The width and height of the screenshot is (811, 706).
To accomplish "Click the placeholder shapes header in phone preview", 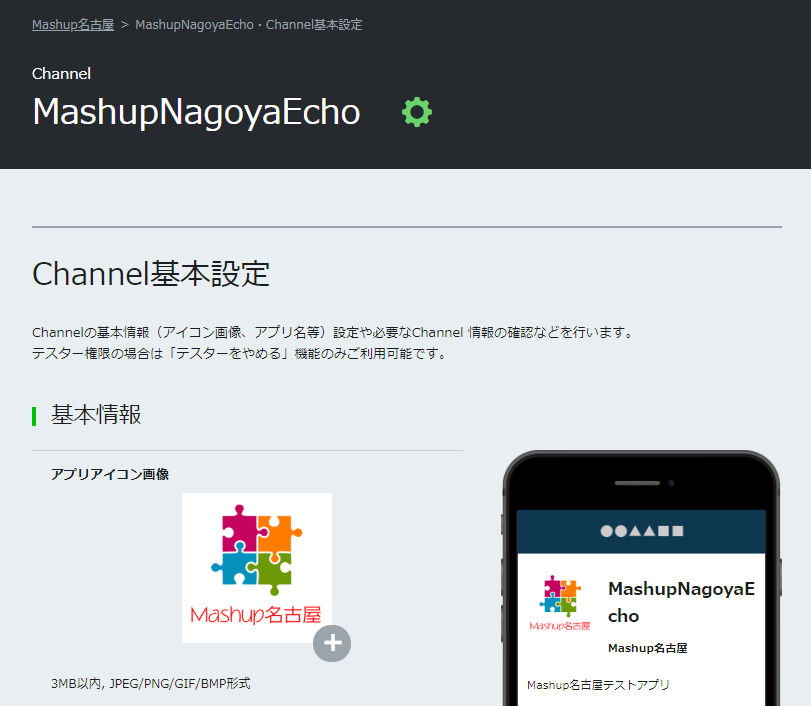I will click(641, 531).
